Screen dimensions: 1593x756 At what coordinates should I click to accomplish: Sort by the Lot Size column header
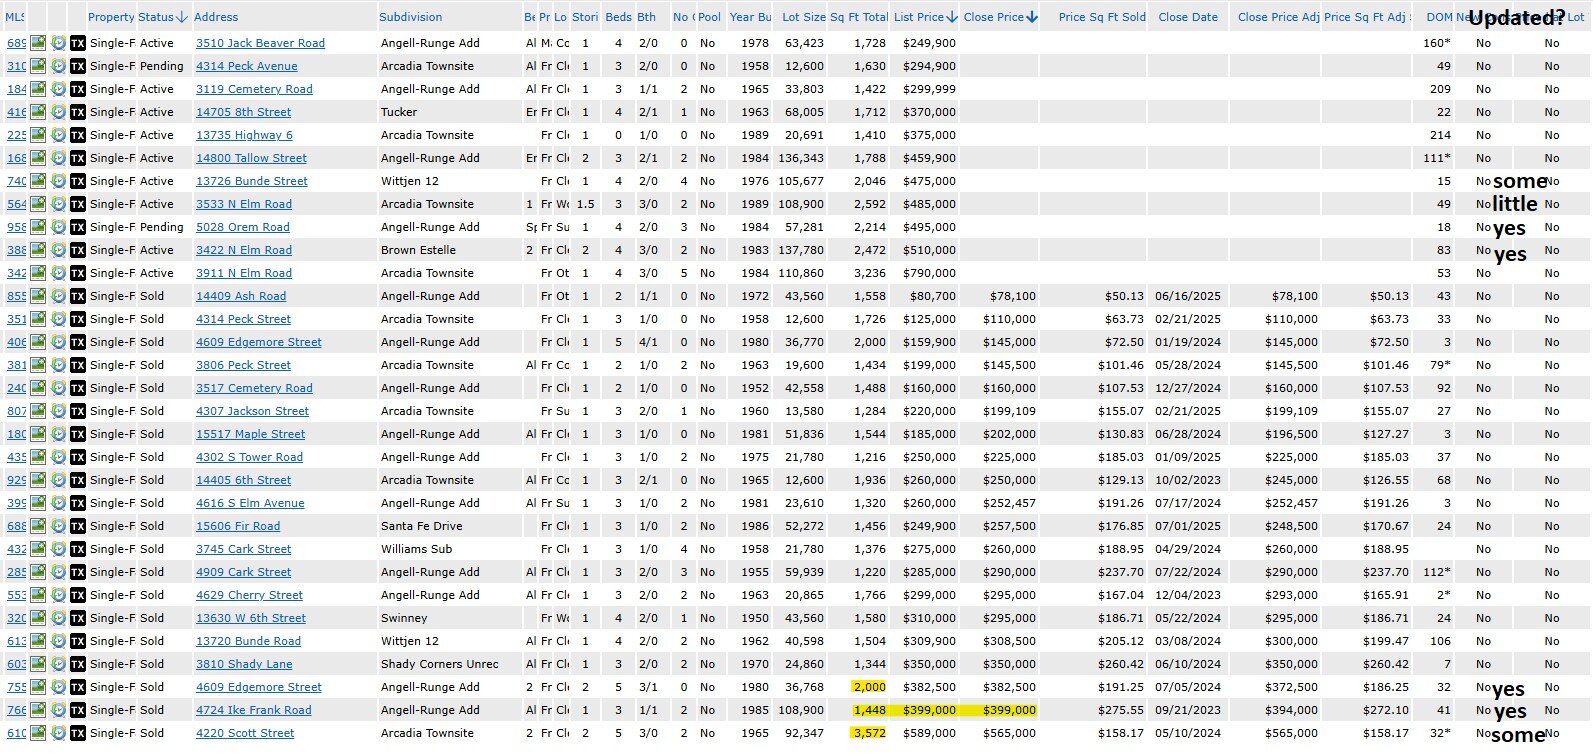pos(804,17)
